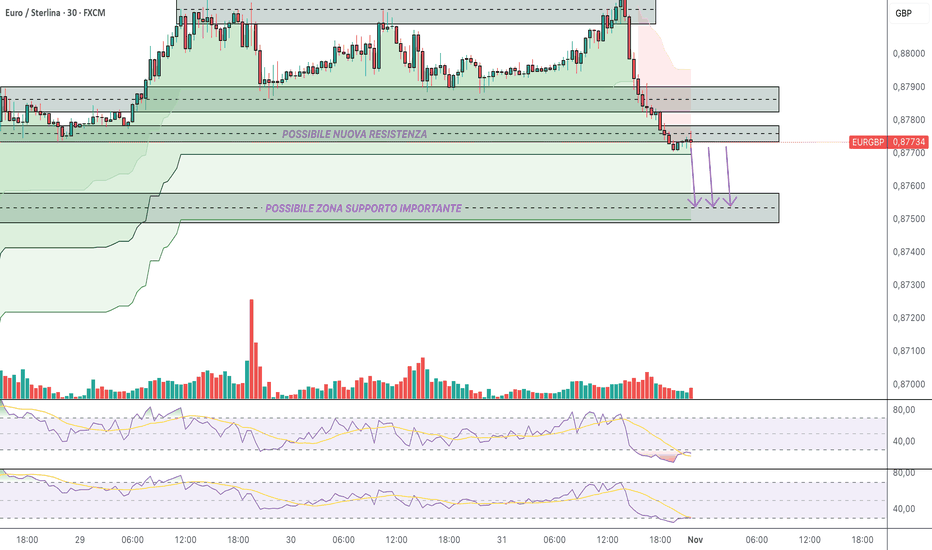
Task: Click the 31 date on time axis
Action: point(502,540)
